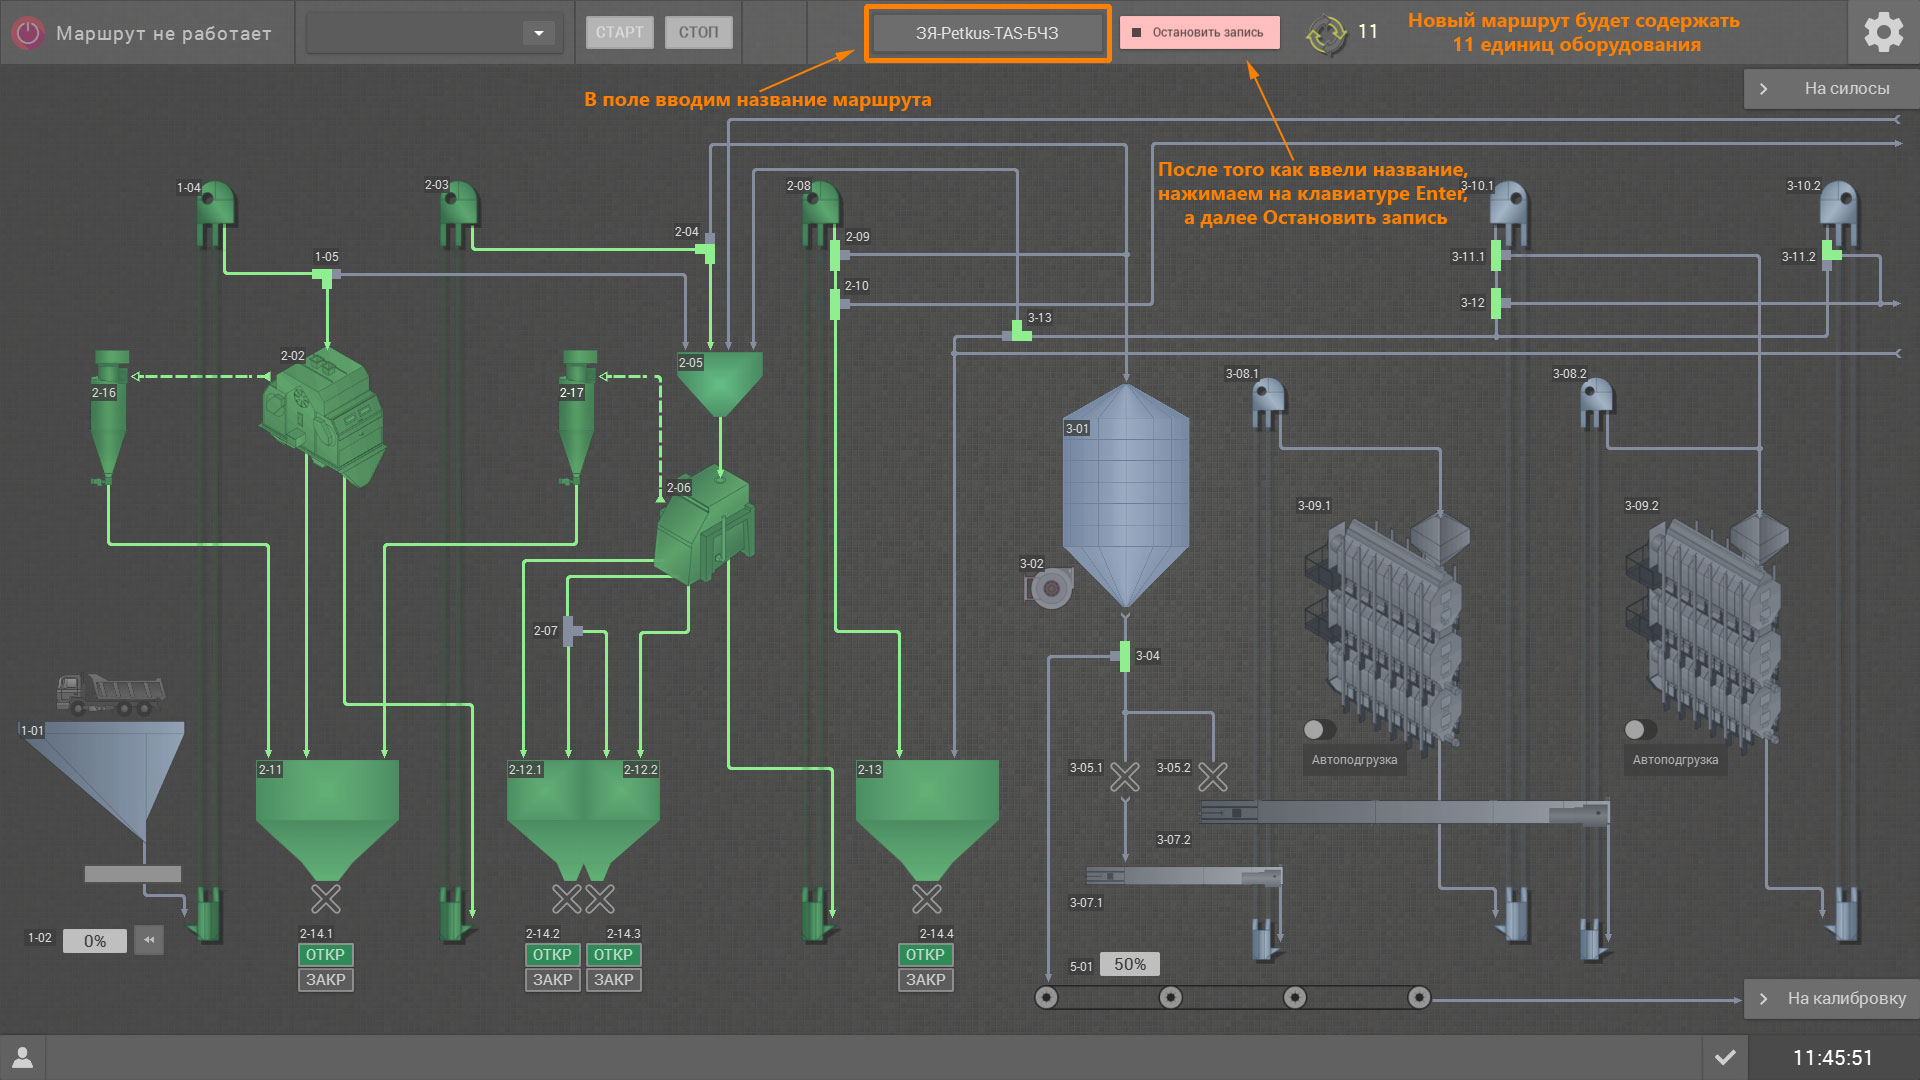Click Остановить запись button
This screenshot has height=1080, width=1920.
tap(1199, 33)
